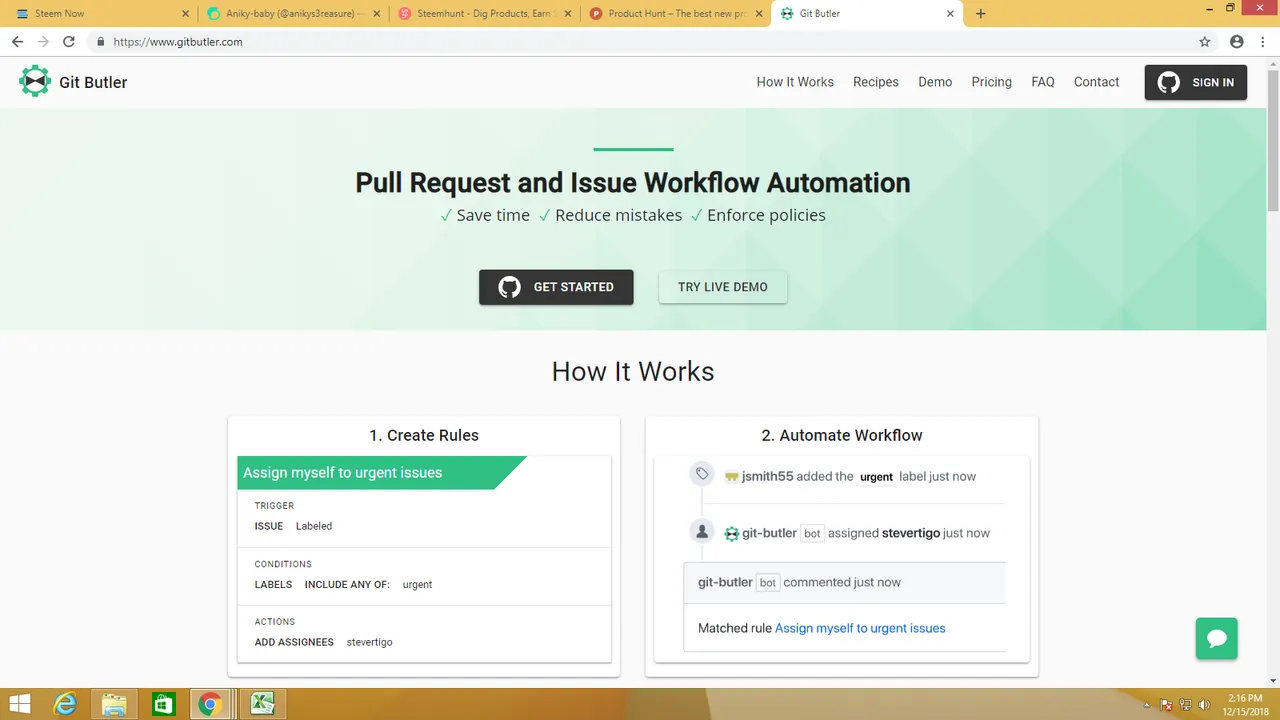Click the taskbar clock showing 2:16 PM
This screenshot has height=720, width=1280.
pyautogui.click(x=1247, y=704)
